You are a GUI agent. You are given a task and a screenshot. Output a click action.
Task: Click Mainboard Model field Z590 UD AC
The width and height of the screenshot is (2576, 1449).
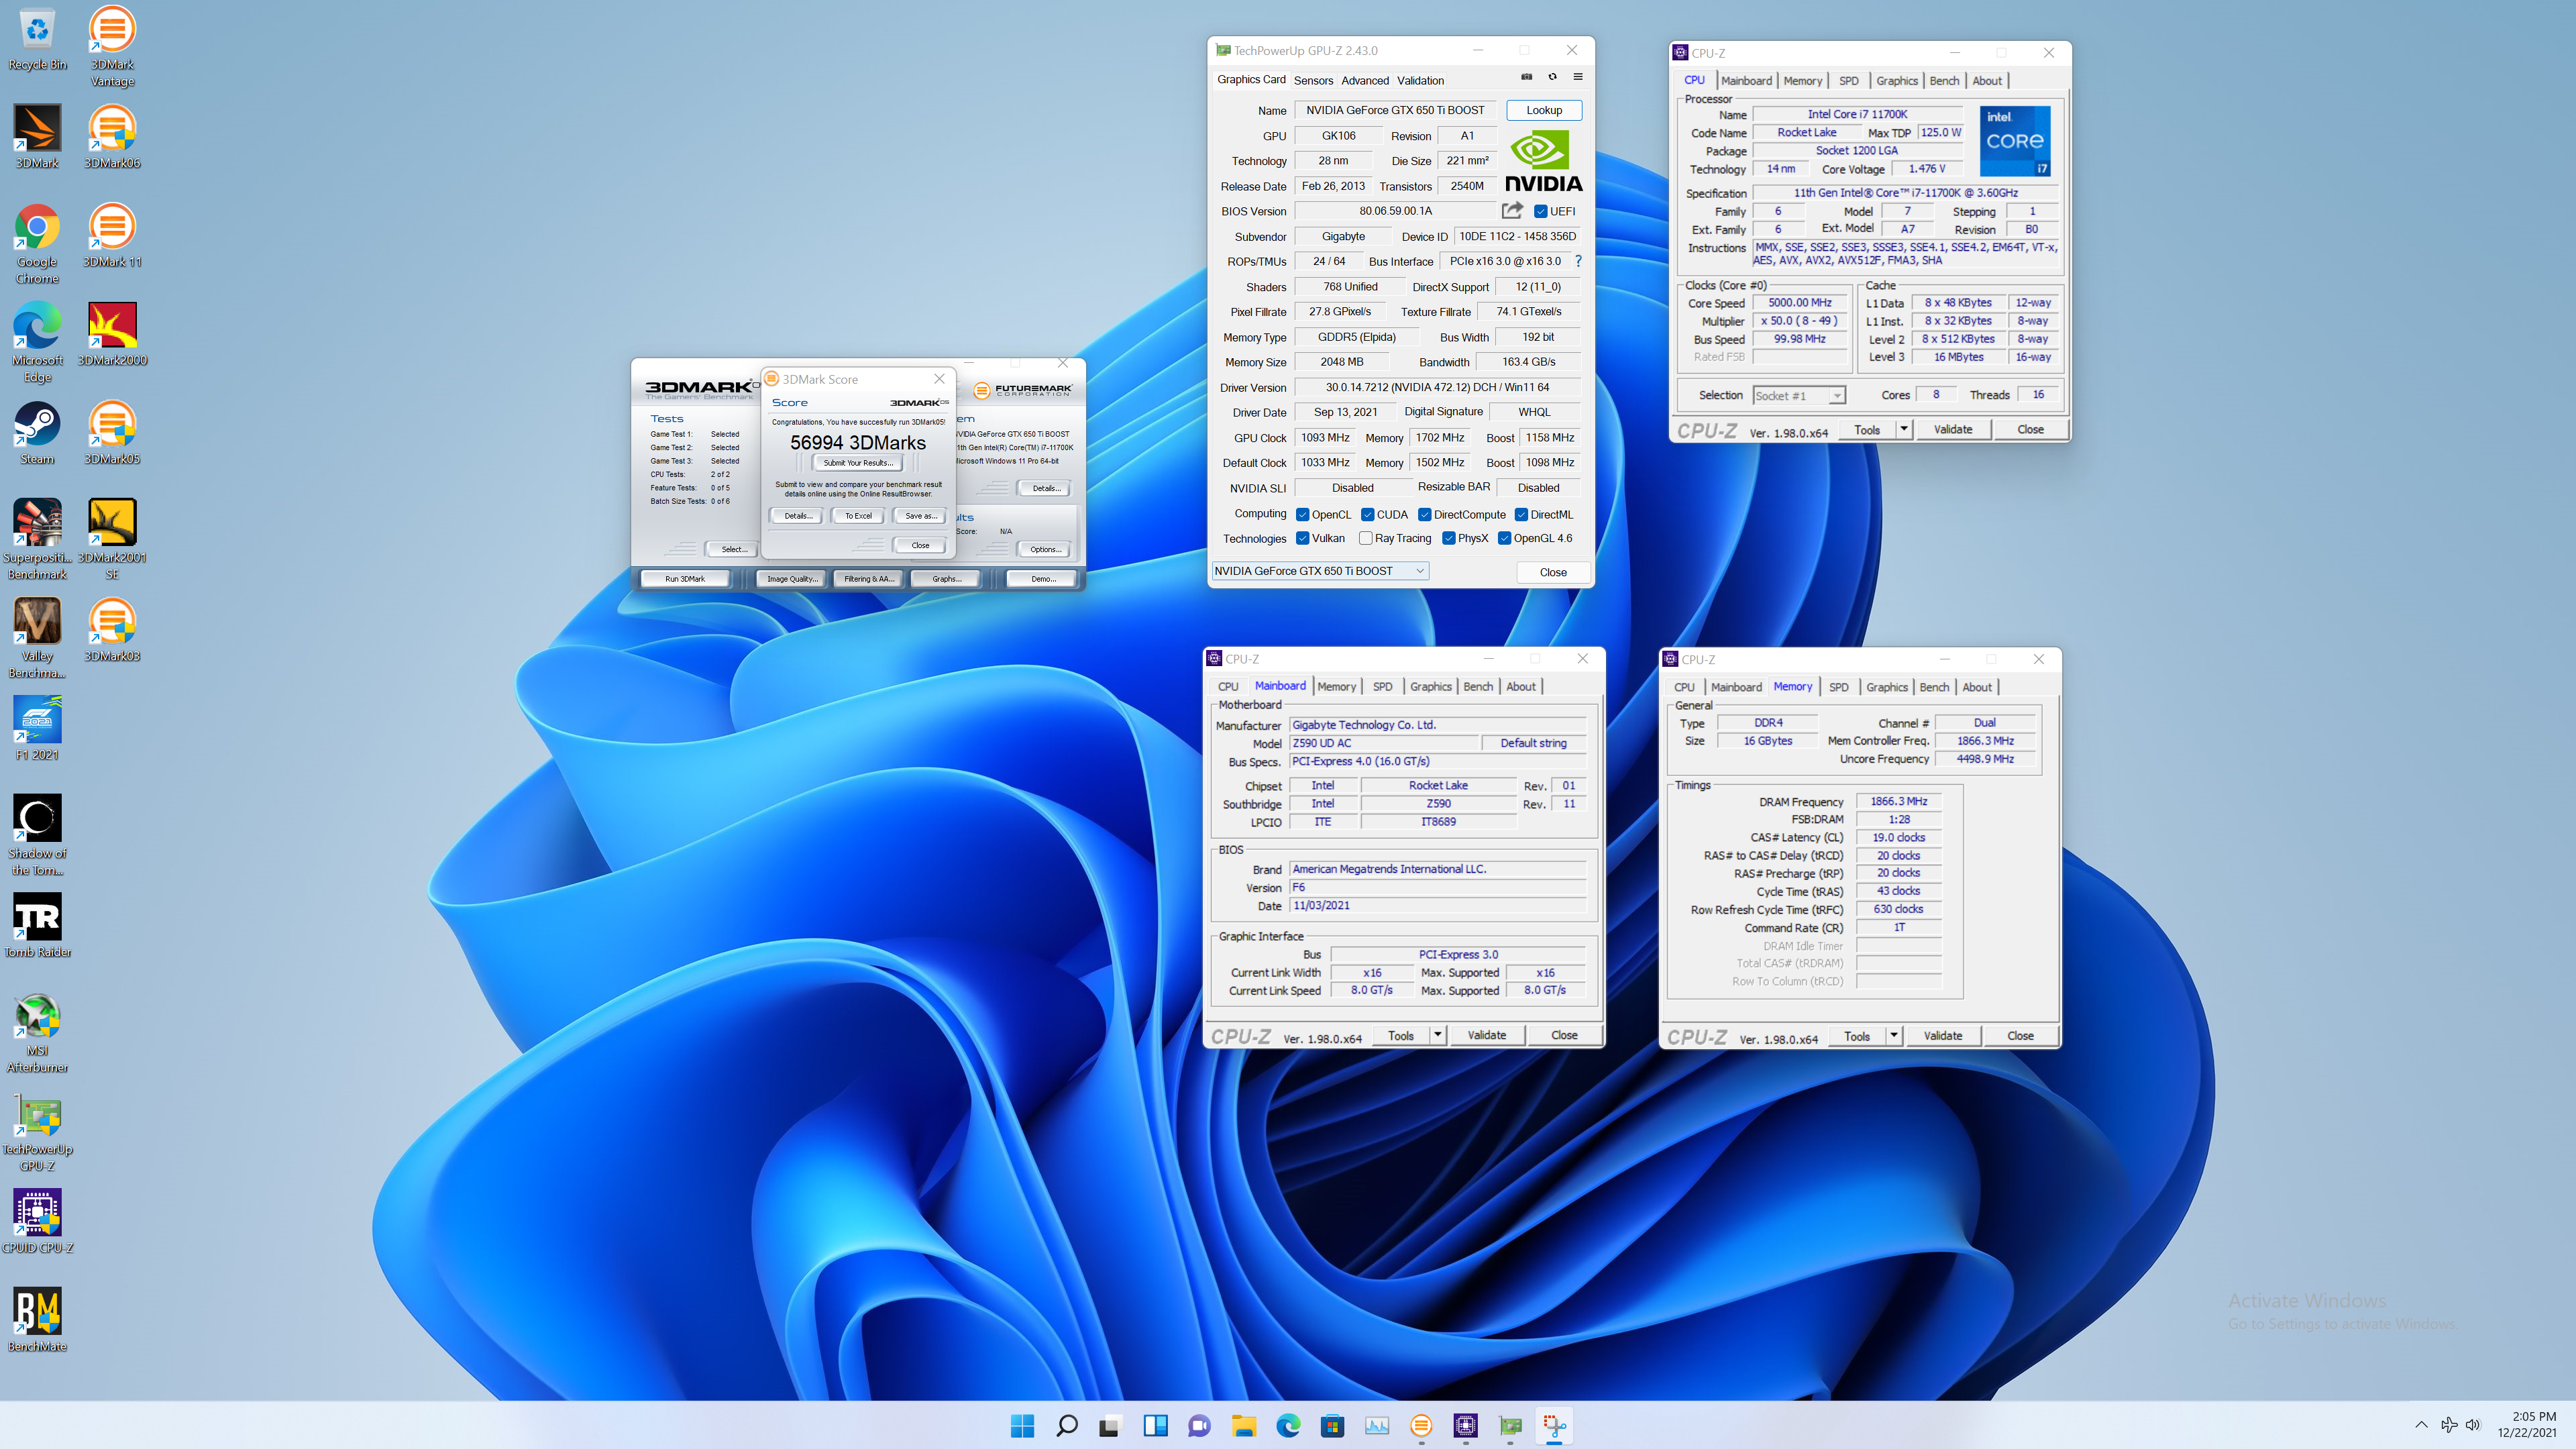(1383, 743)
